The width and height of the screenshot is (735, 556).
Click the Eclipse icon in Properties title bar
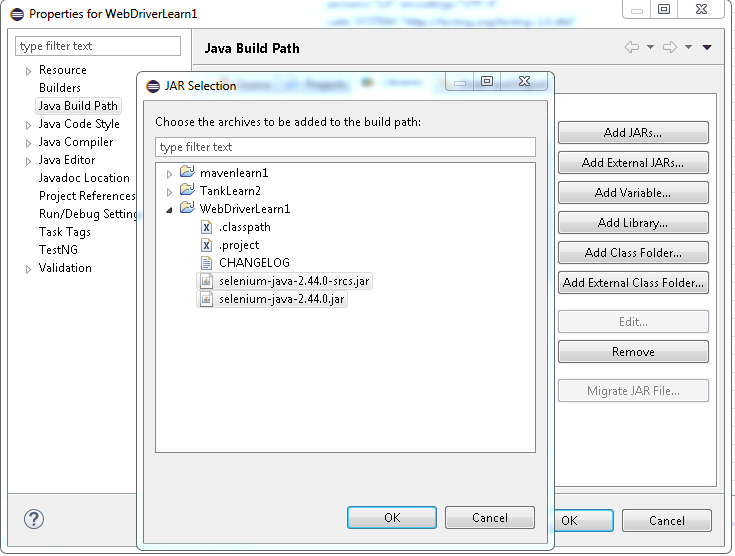coord(17,14)
